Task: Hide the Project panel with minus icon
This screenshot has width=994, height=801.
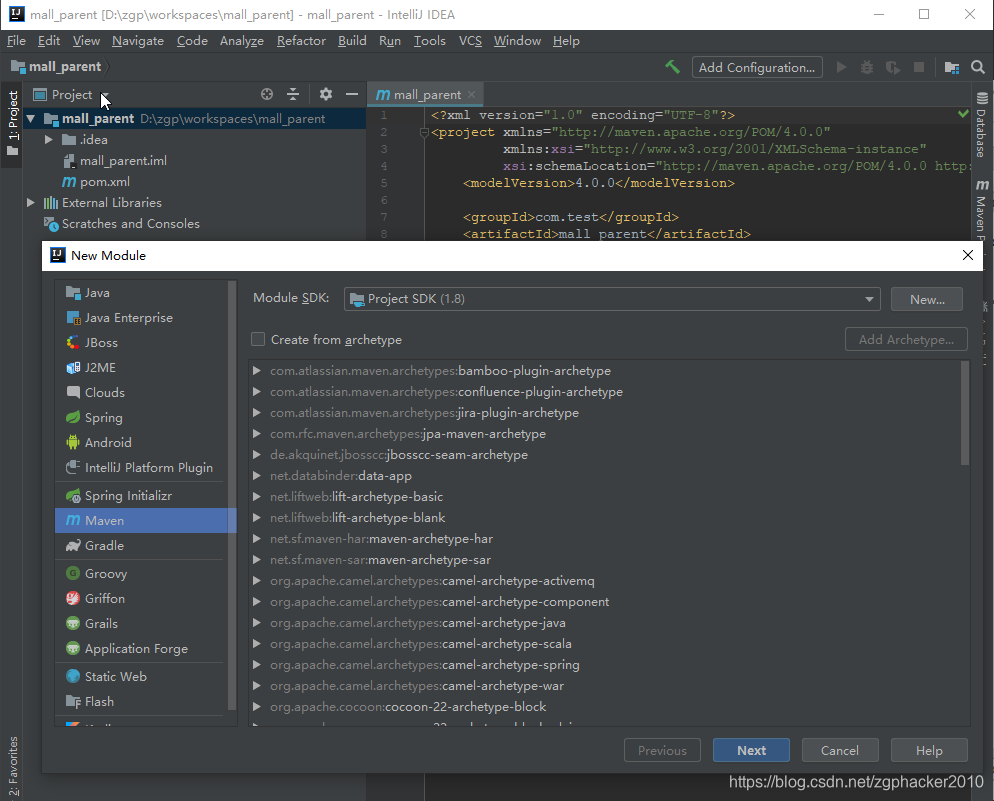Action: tap(352, 94)
